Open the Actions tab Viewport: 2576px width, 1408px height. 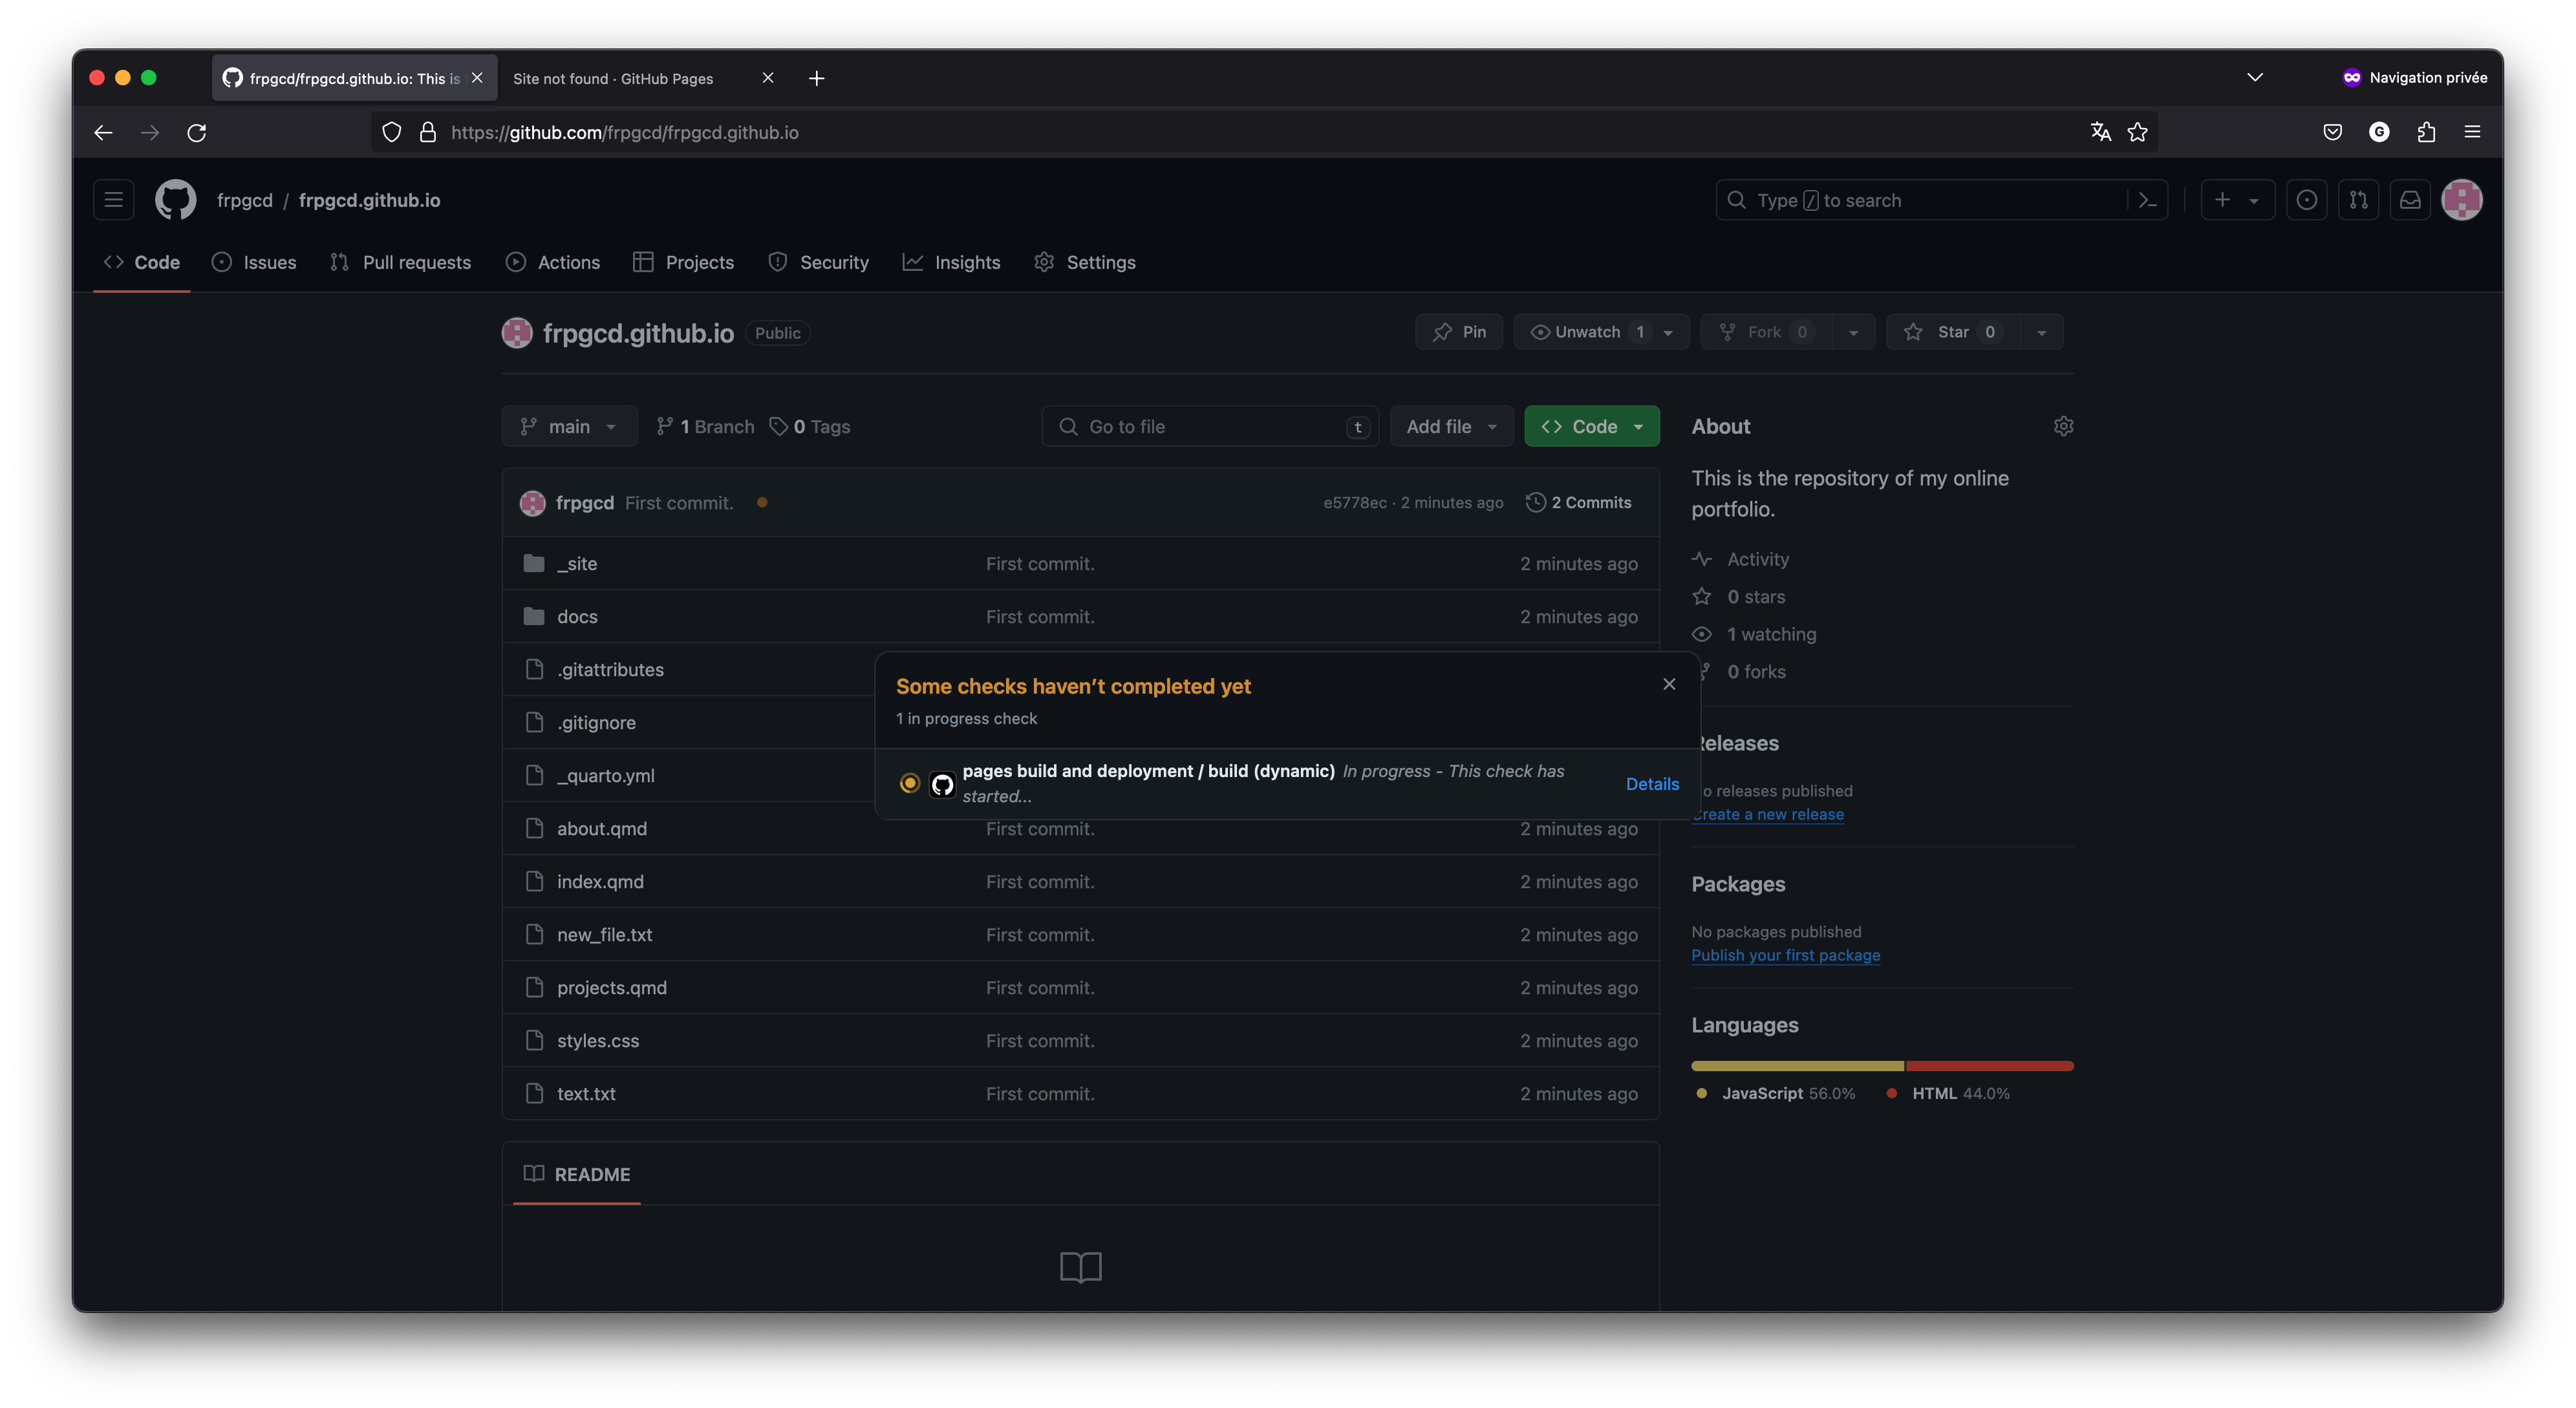pyautogui.click(x=553, y=262)
